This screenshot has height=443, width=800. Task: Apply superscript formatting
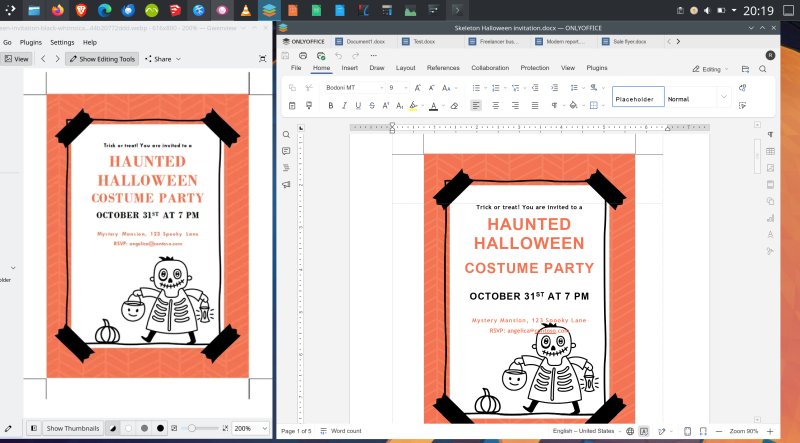pos(386,106)
